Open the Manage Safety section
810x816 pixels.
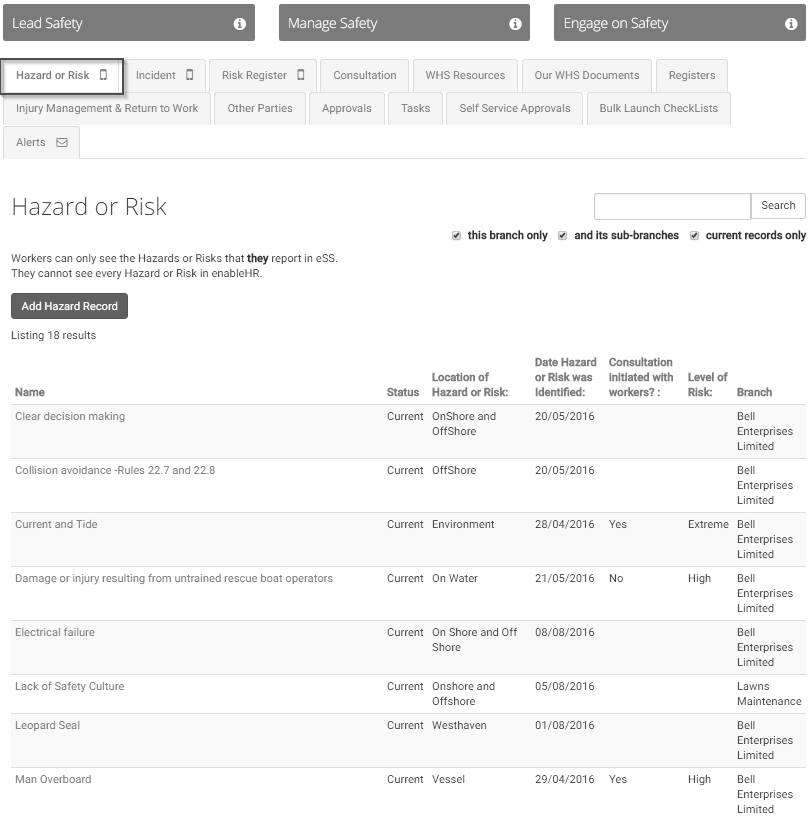tap(404, 23)
